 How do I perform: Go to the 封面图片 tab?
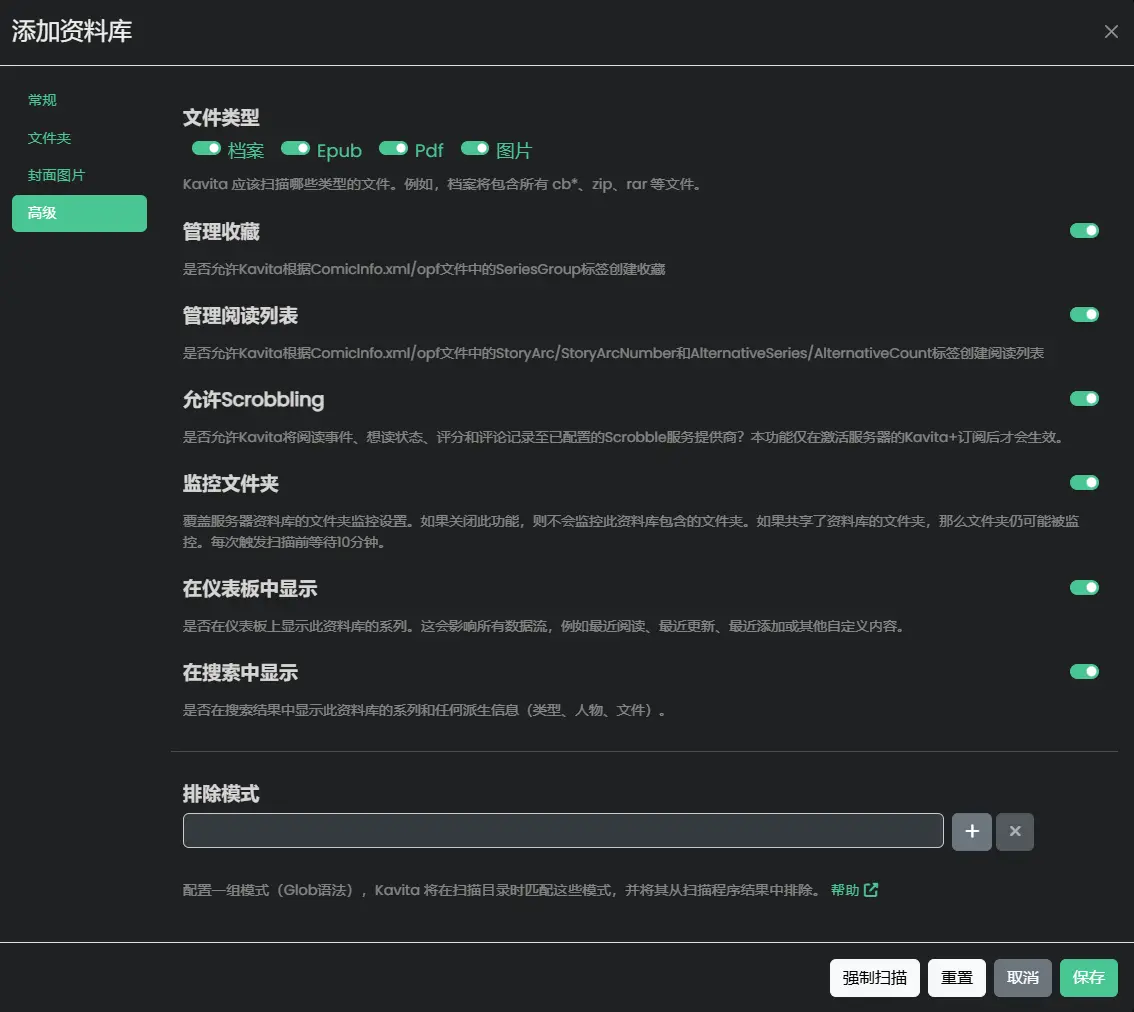[57, 175]
